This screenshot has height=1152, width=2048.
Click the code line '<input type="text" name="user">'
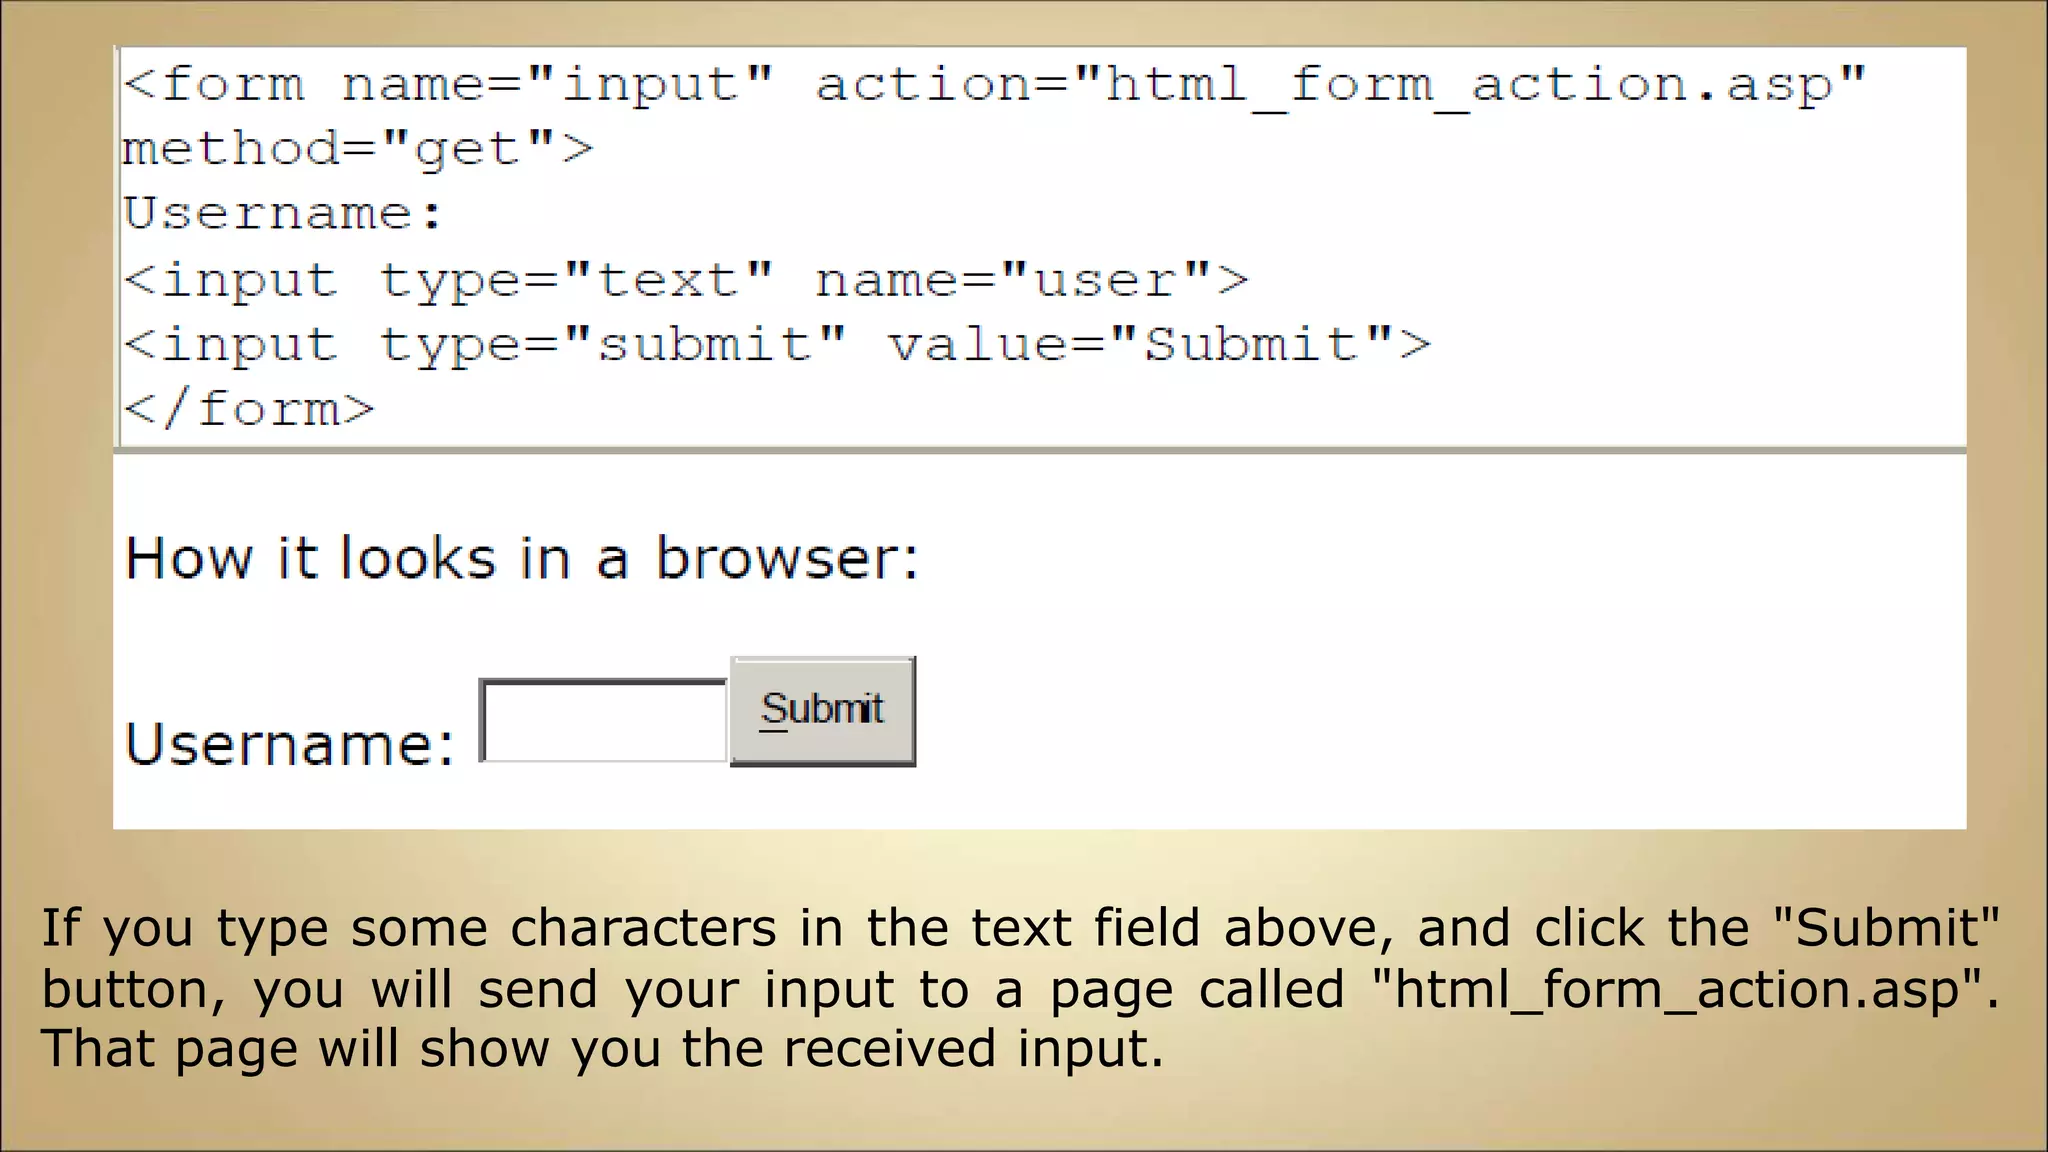686,280
